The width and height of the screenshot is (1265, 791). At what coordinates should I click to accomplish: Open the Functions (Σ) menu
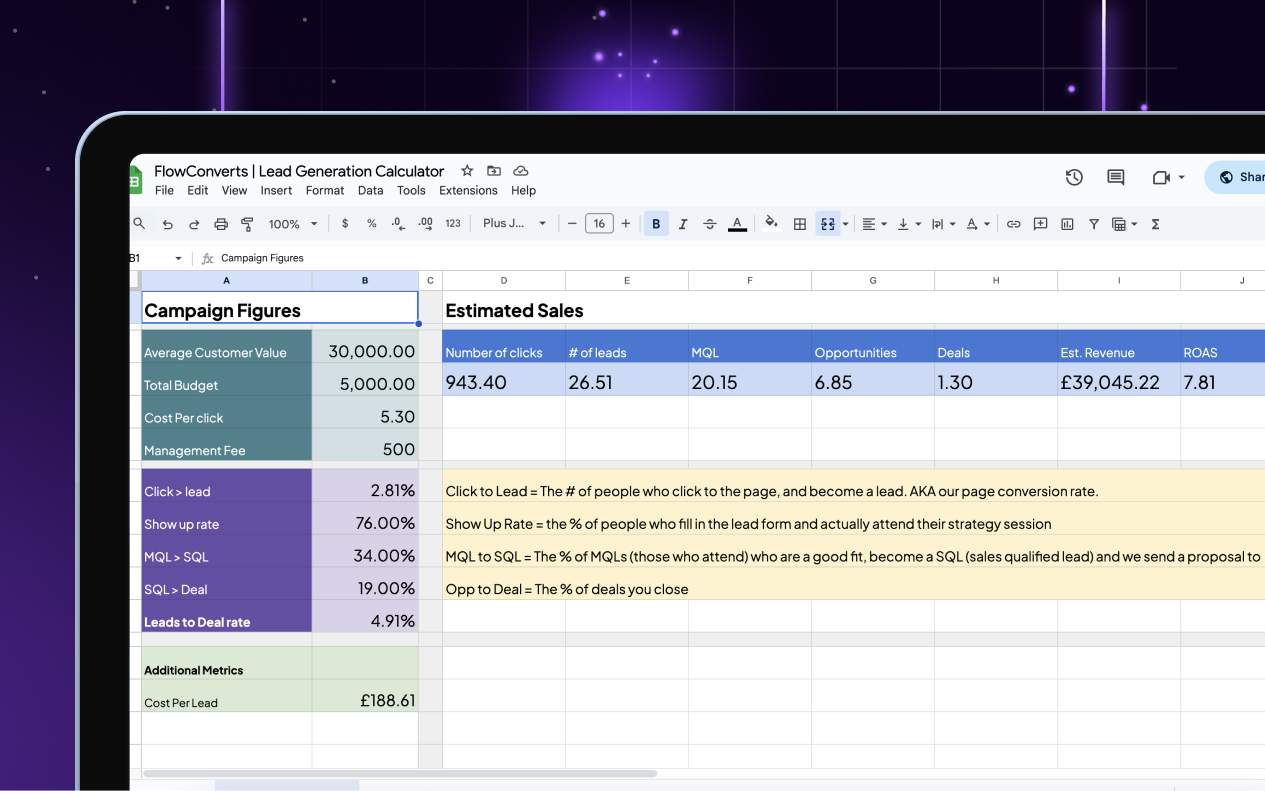1154,223
